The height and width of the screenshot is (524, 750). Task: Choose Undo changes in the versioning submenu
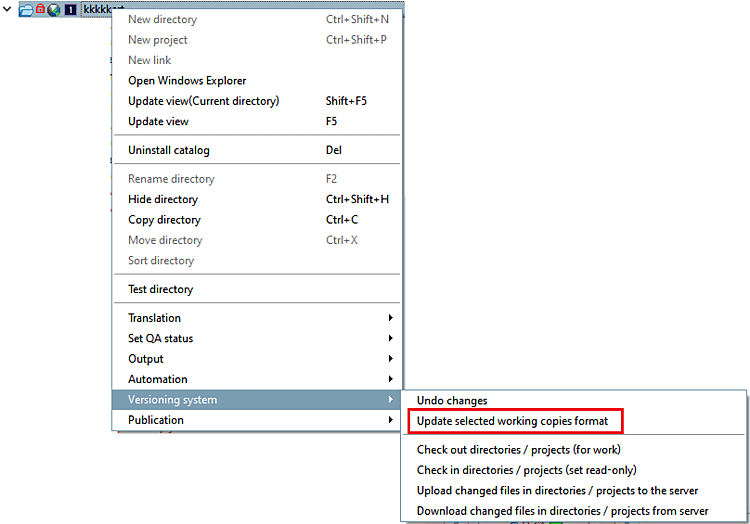point(452,401)
